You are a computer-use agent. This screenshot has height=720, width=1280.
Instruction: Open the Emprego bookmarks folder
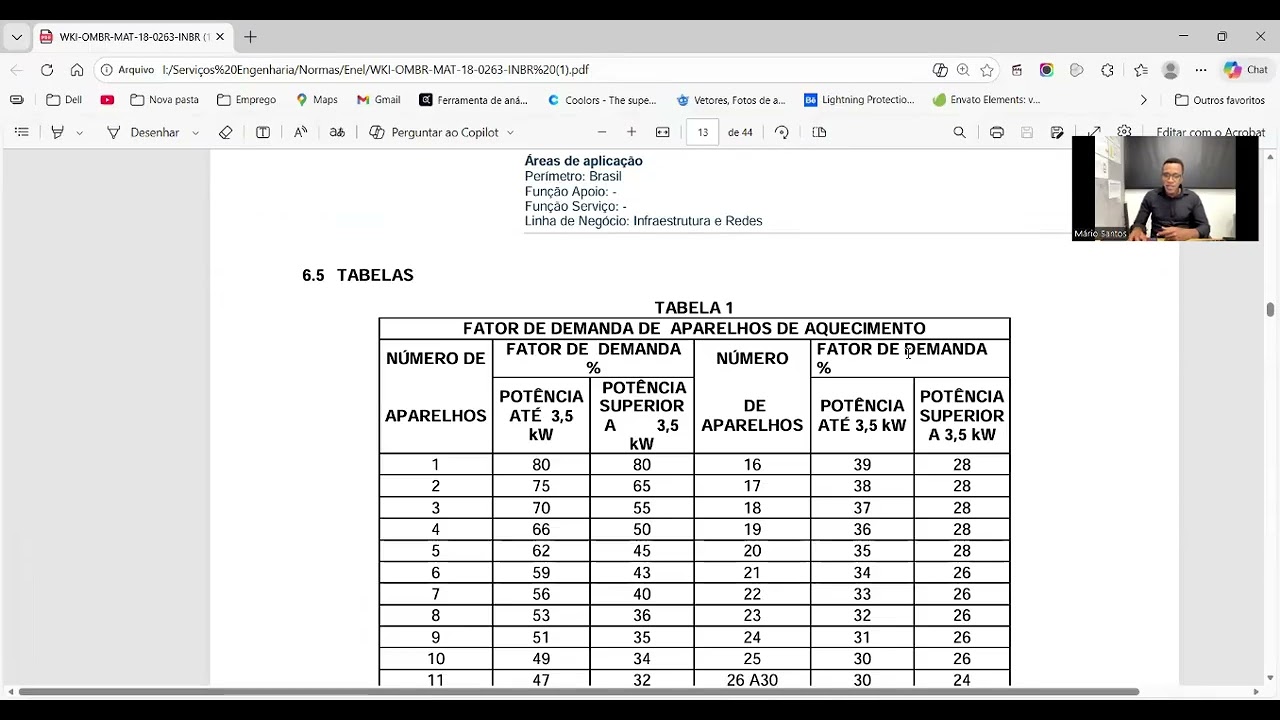pyautogui.click(x=246, y=100)
